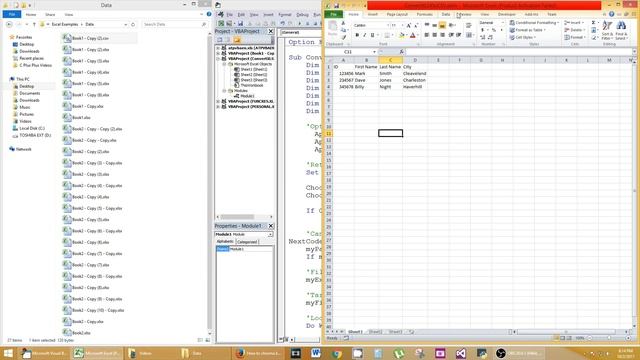Click Excel formula bar input
Screen dimensions: 640x360
tap(518, 52)
